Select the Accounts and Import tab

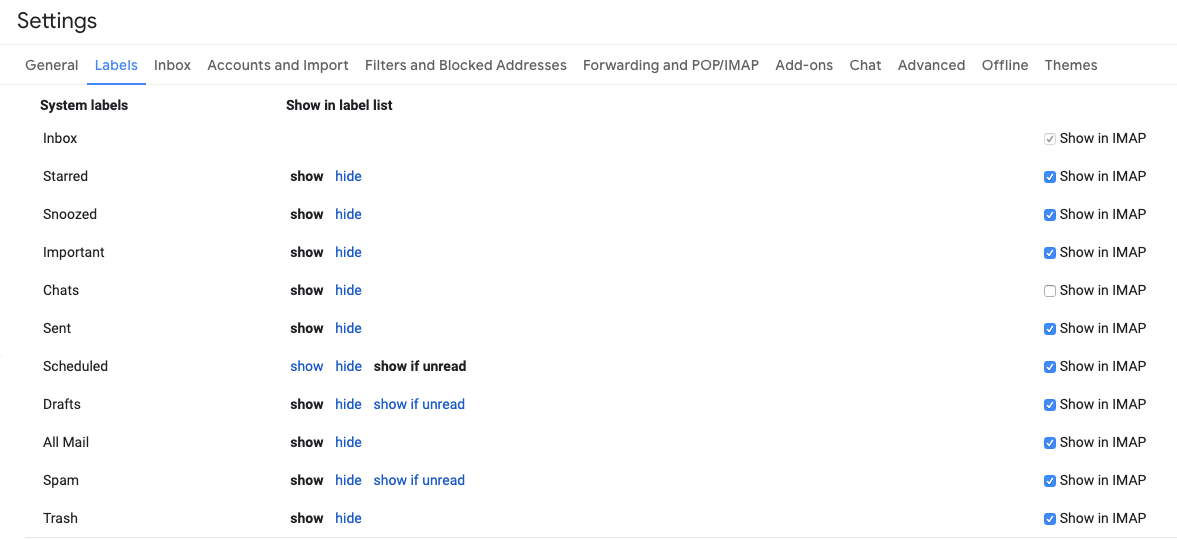tap(277, 65)
